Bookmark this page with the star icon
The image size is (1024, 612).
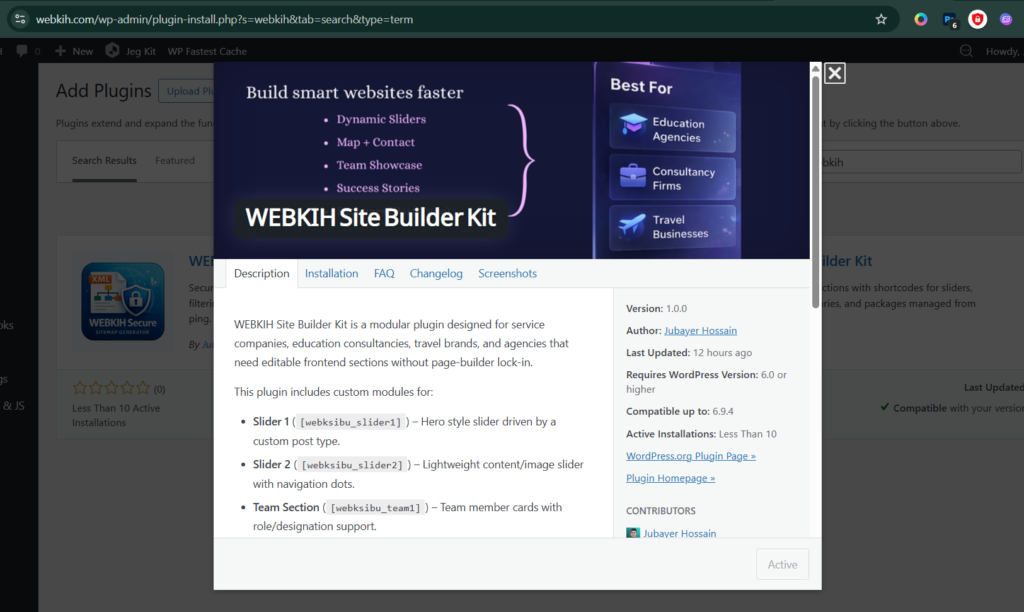881,19
